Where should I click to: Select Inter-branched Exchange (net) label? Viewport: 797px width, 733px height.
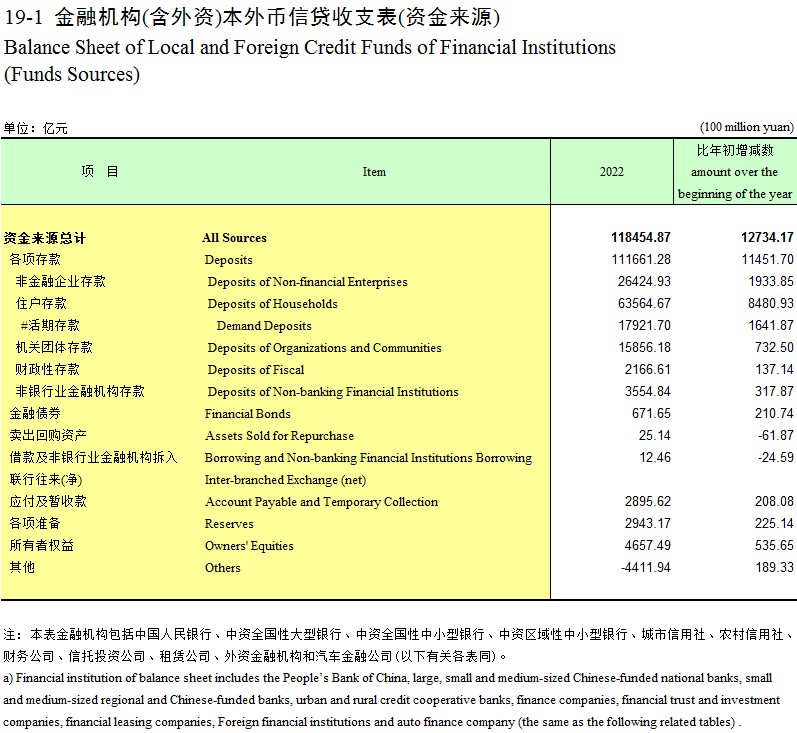click(285, 480)
